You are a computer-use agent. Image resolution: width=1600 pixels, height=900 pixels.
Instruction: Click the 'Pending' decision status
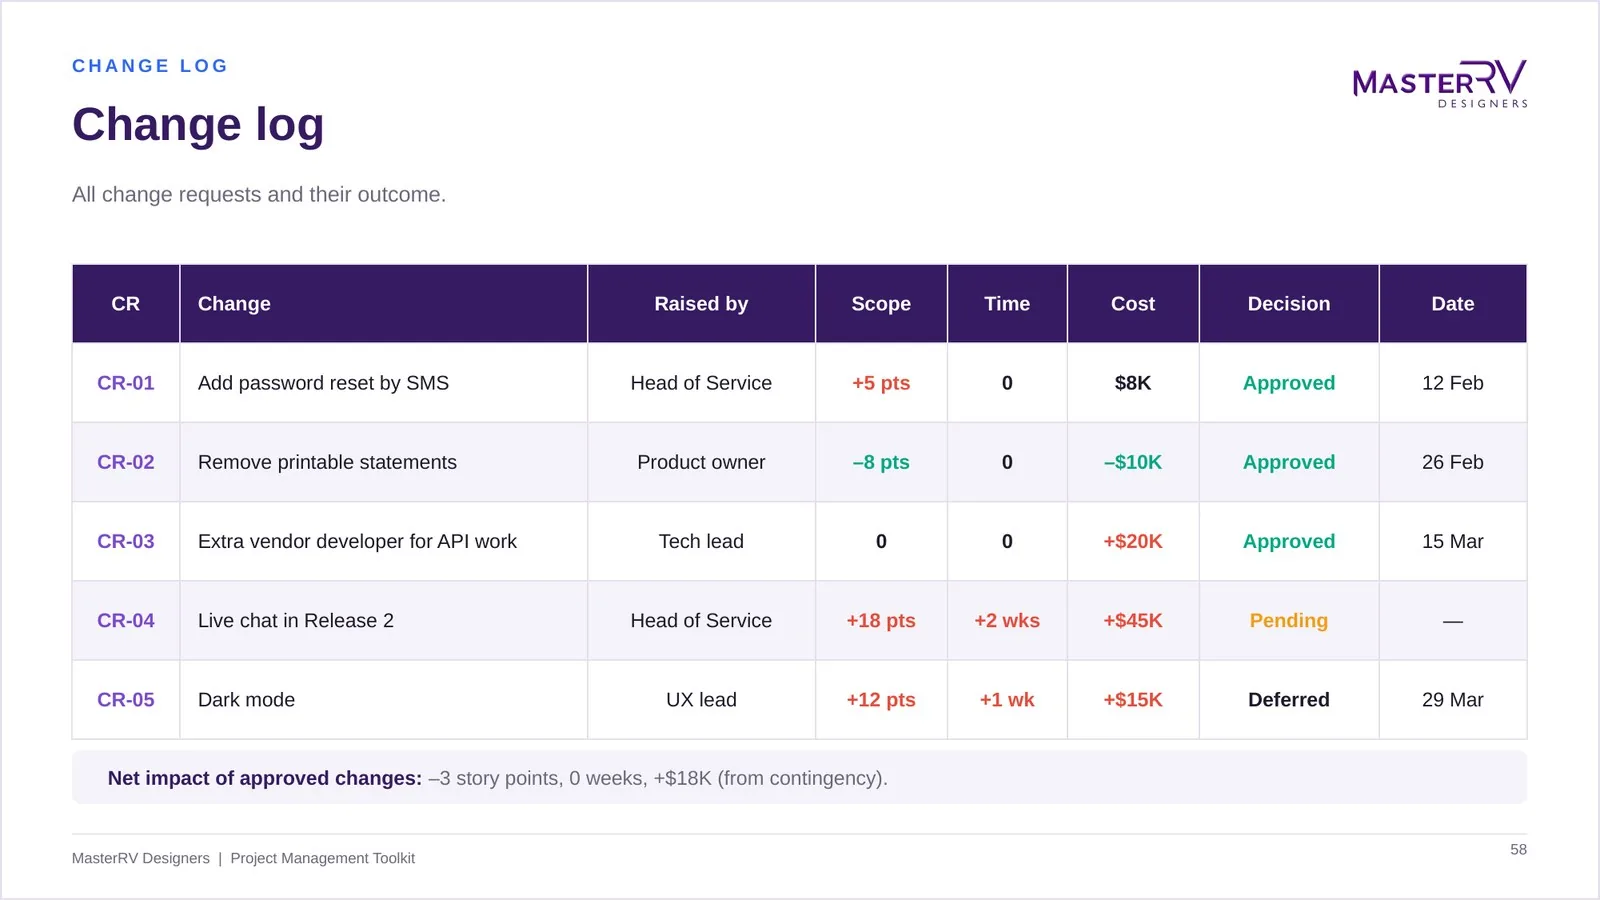click(x=1289, y=620)
